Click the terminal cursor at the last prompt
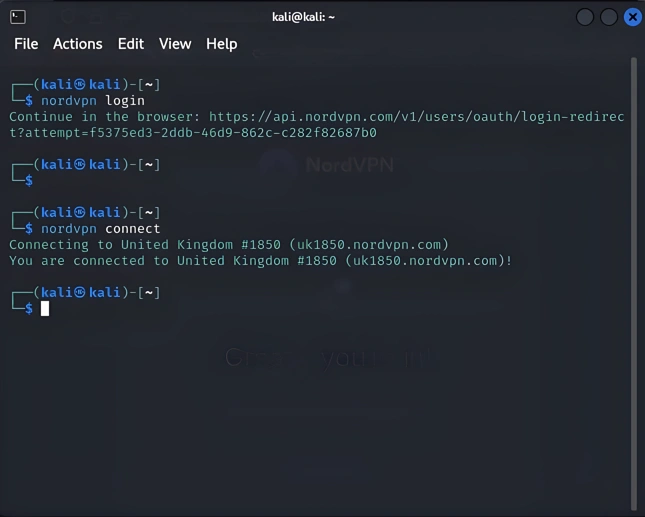The width and height of the screenshot is (645, 517). (45, 308)
